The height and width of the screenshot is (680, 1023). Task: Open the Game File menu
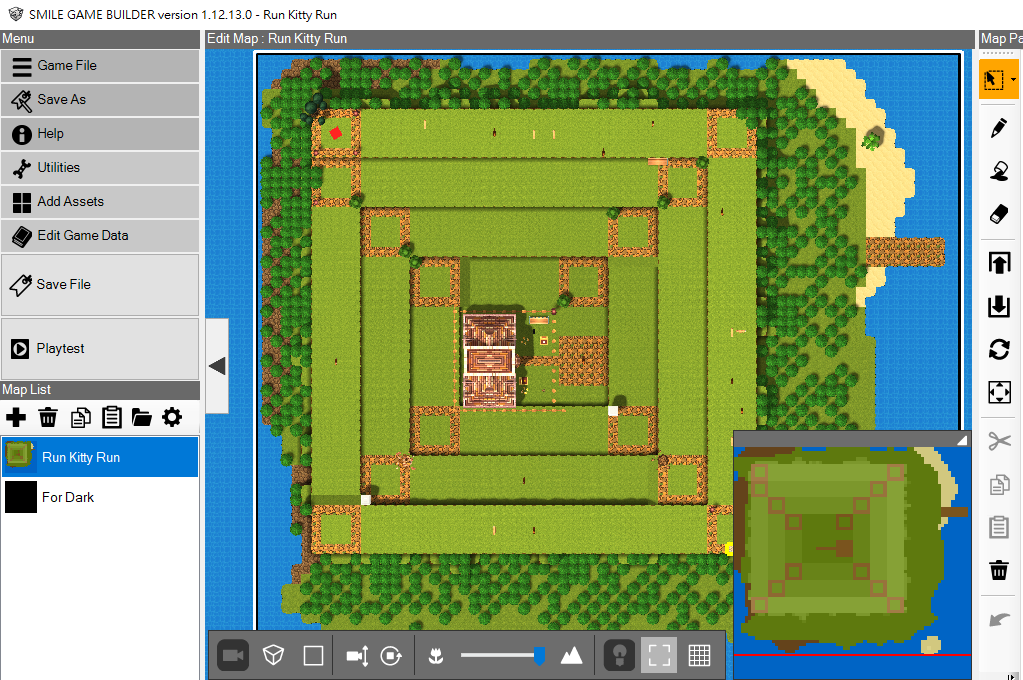100,66
